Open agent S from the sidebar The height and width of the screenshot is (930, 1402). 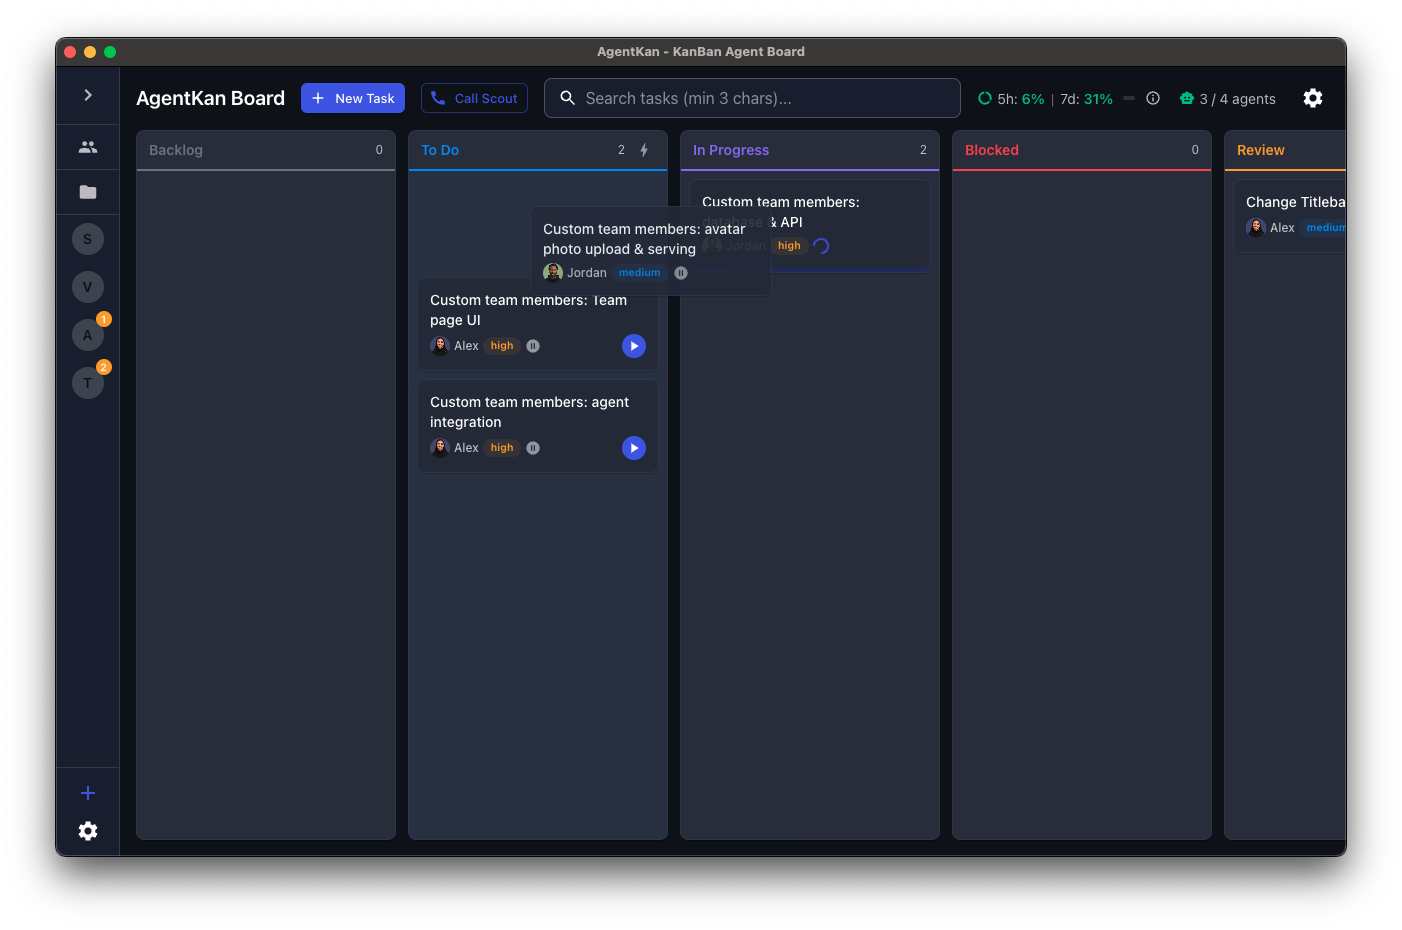click(x=88, y=239)
